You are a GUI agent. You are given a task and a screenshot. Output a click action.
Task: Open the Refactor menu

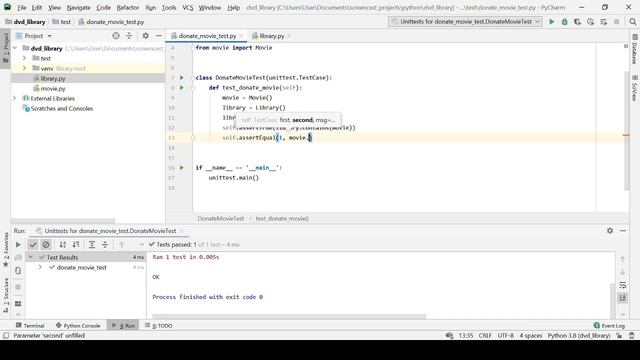(128, 7)
